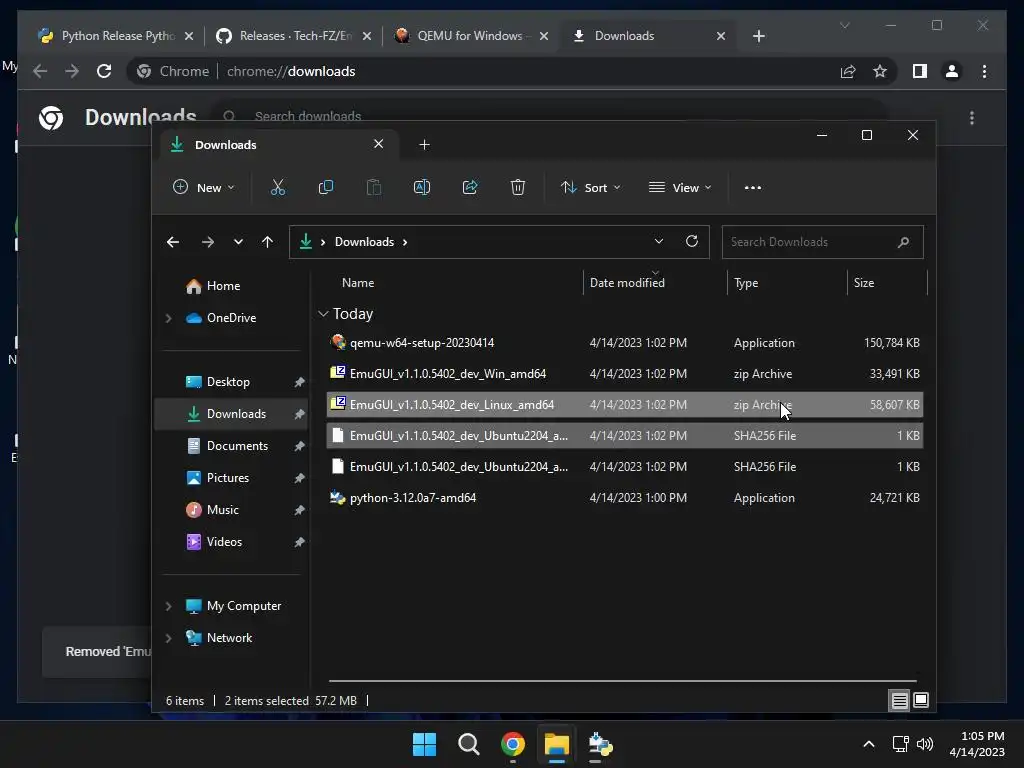Image resolution: width=1024 pixels, height=768 pixels.
Task: Sort by the Type column header
Action: coord(746,283)
